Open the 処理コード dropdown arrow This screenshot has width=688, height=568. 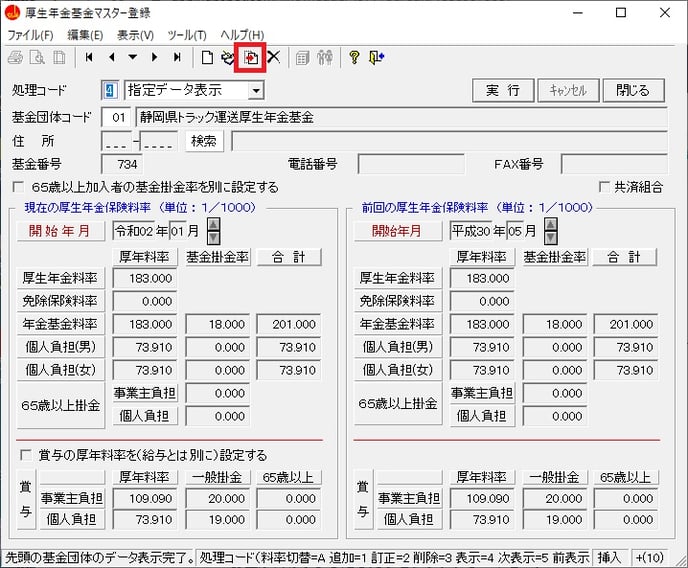256,91
